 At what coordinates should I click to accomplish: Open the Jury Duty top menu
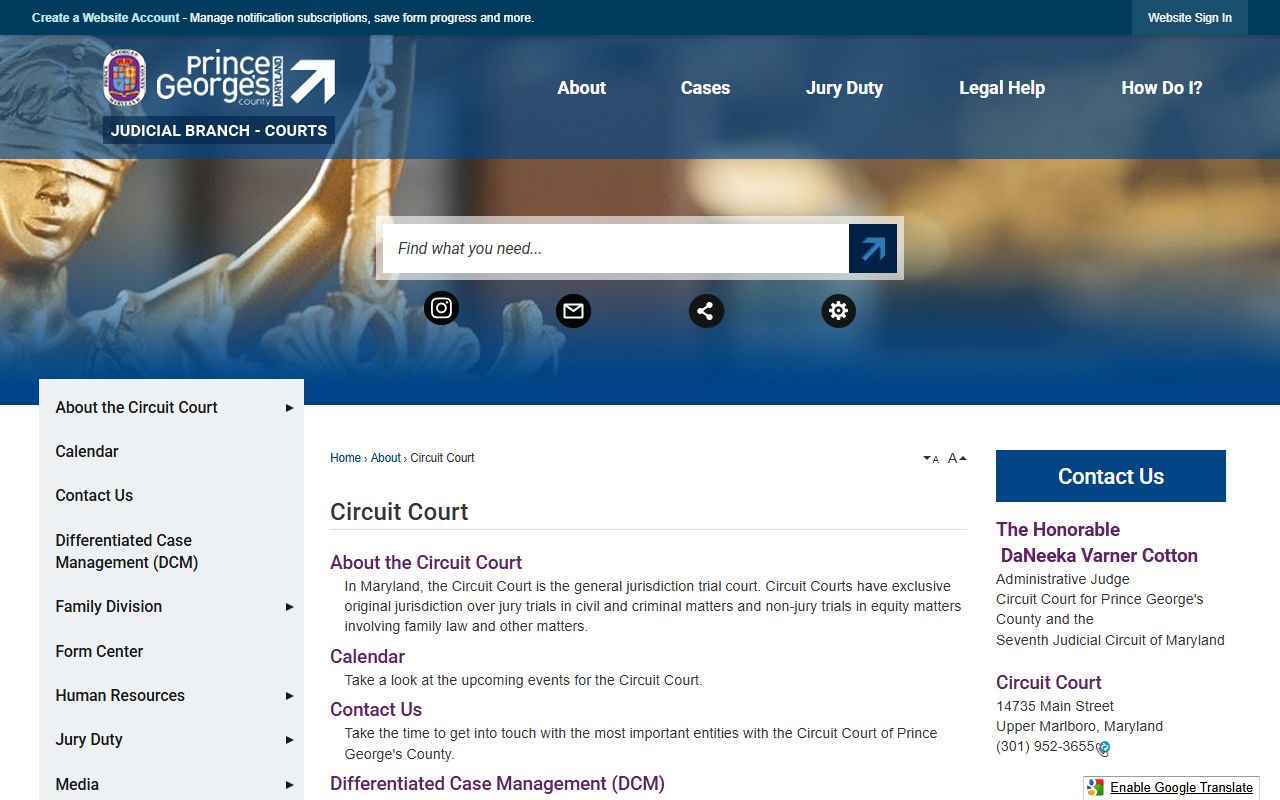[x=844, y=88]
